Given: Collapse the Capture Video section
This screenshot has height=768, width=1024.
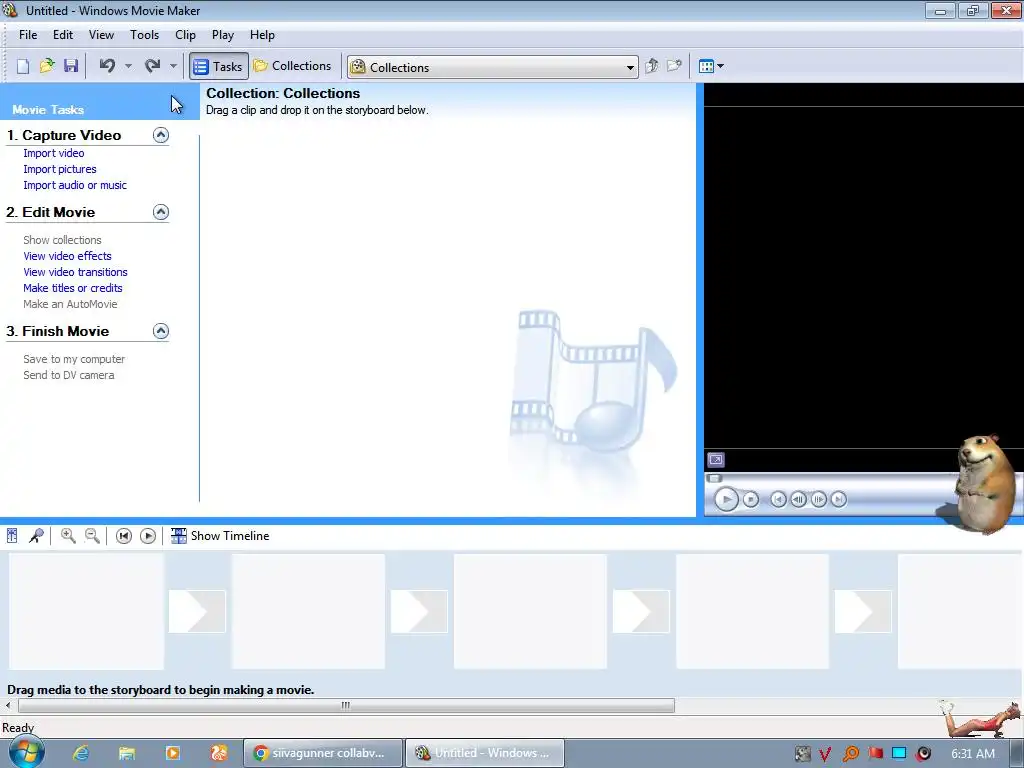Looking at the screenshot, I should [x=161, y=135].
